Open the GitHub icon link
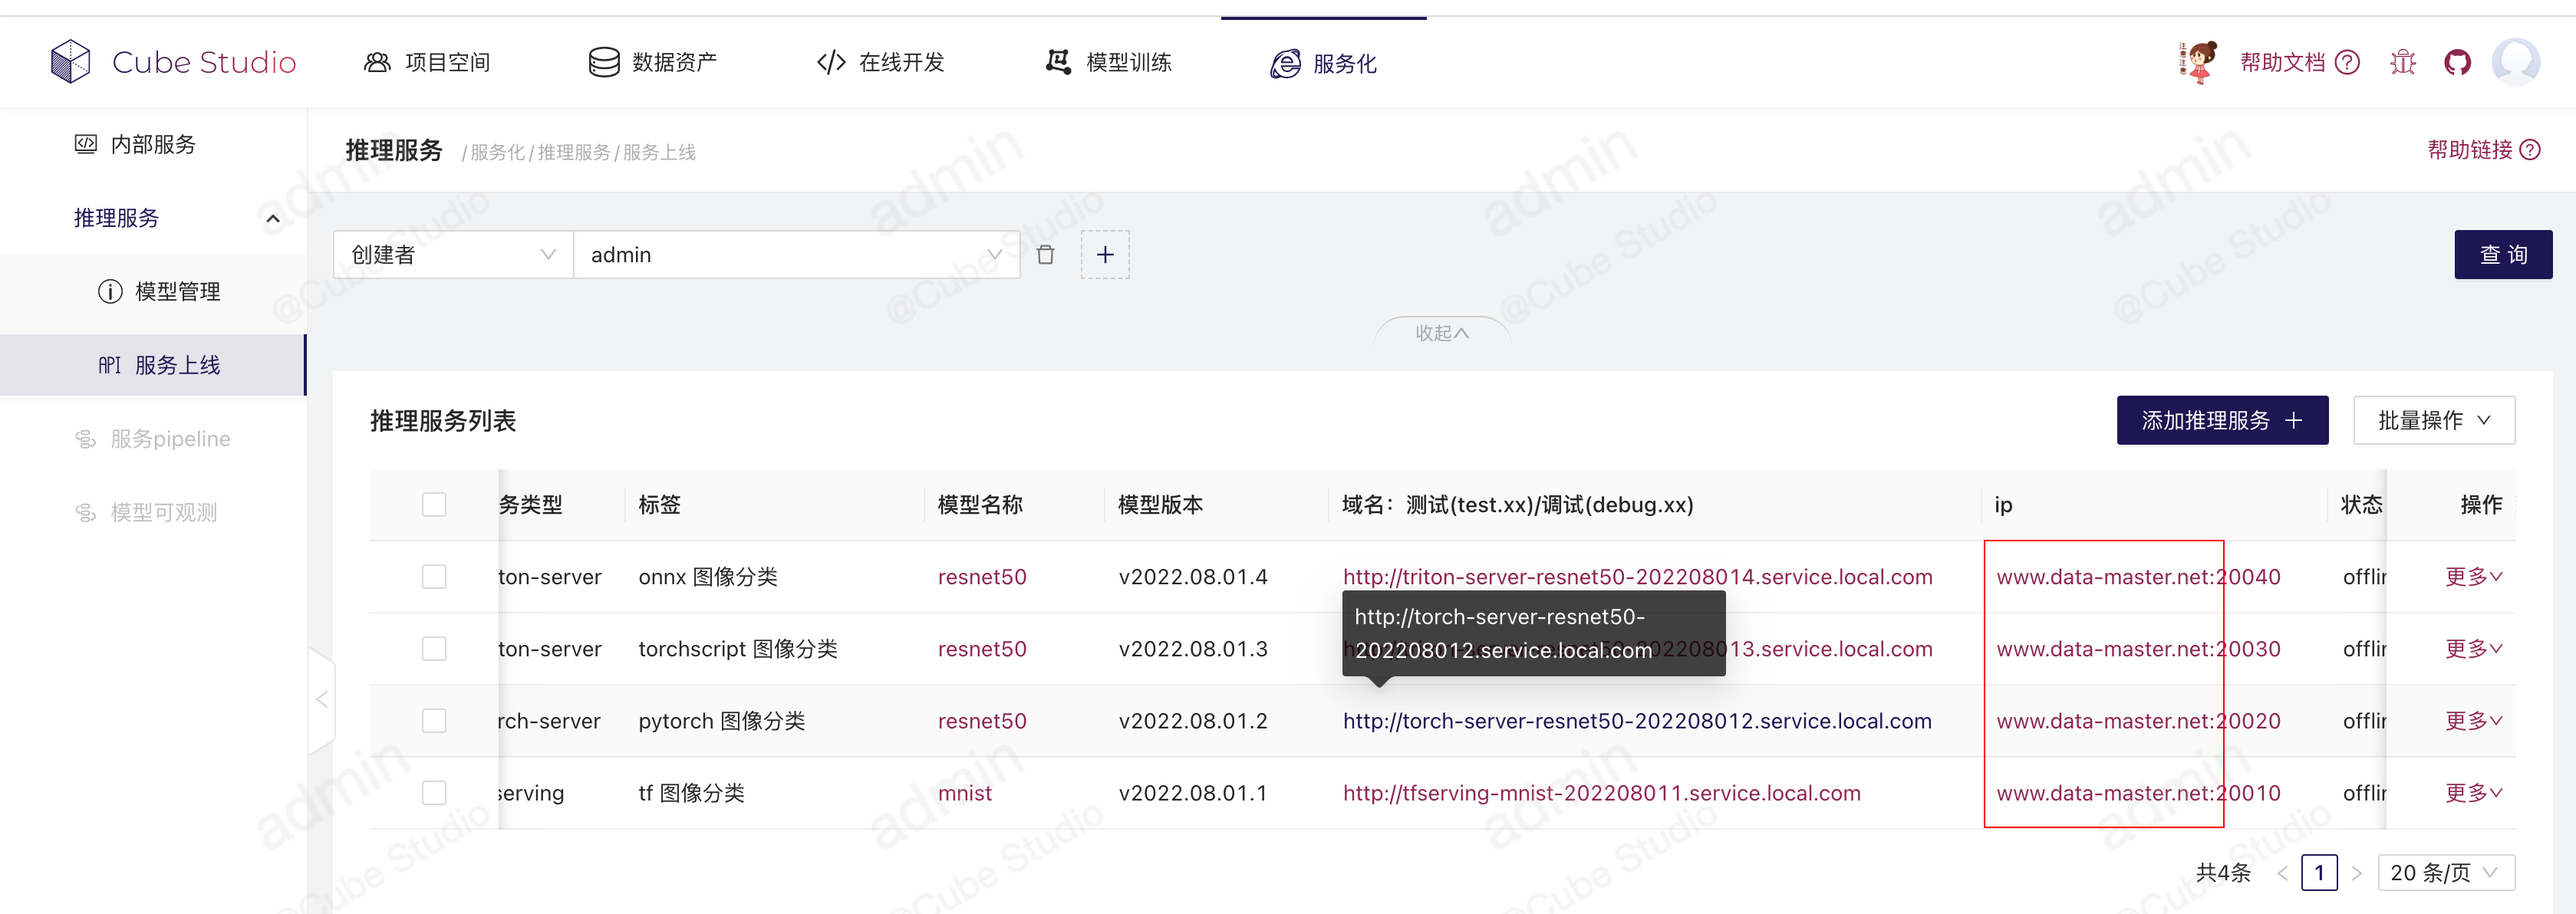Image resolution: width=2576 pixels, height=914 pixels. pyautogui.click(x=2457, y=63)
